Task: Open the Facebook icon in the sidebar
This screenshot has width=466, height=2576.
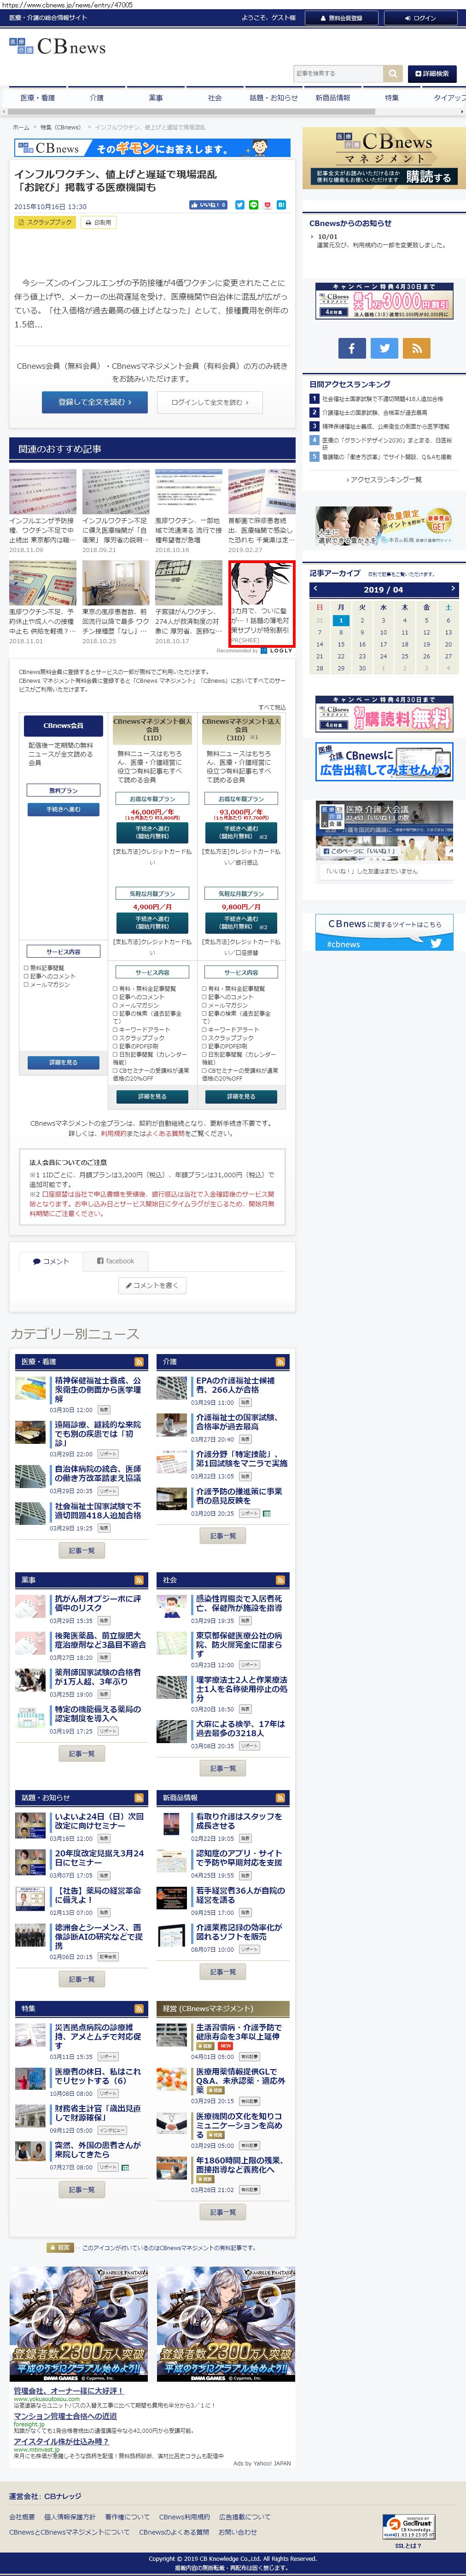Action: point(351,348)
